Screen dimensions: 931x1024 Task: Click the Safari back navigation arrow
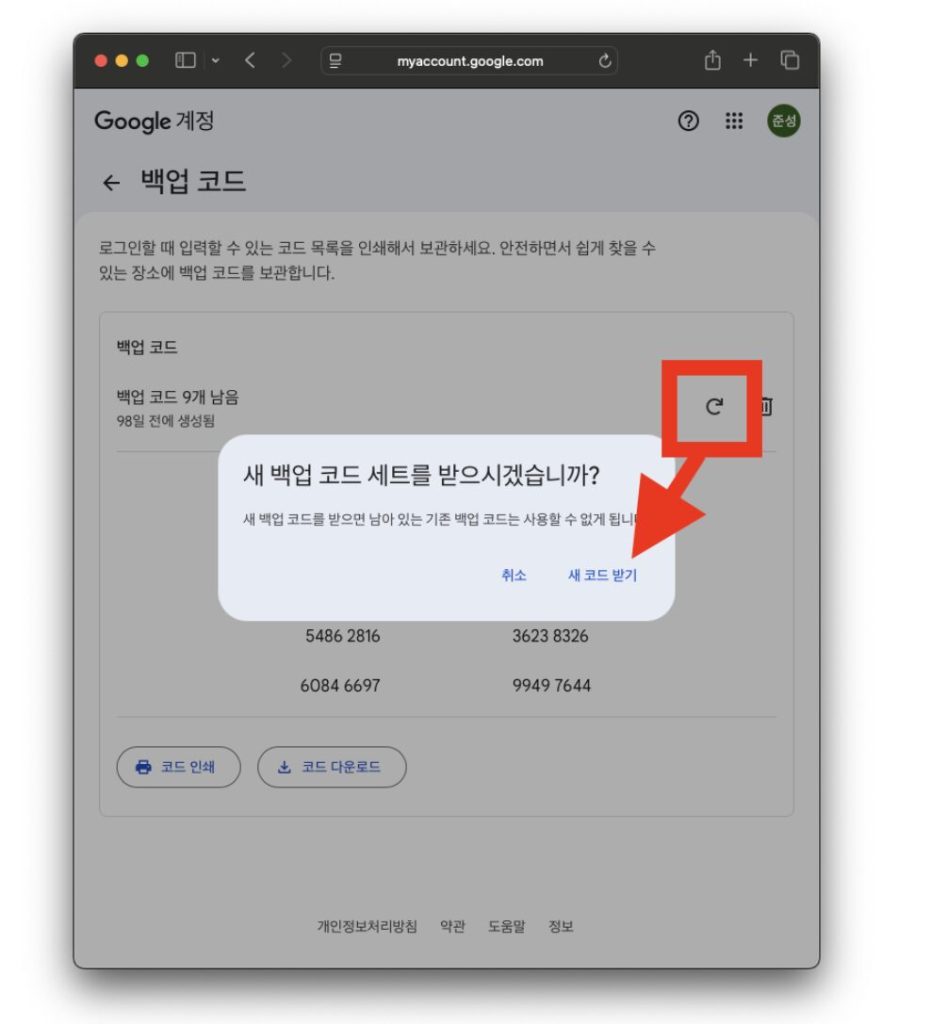click(x=250, y=61)
